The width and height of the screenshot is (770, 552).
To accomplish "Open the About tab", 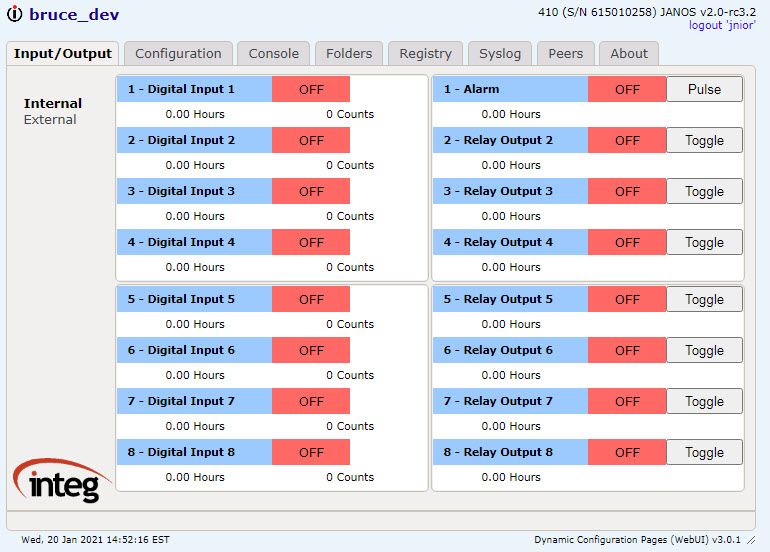I will pos(629,54).
